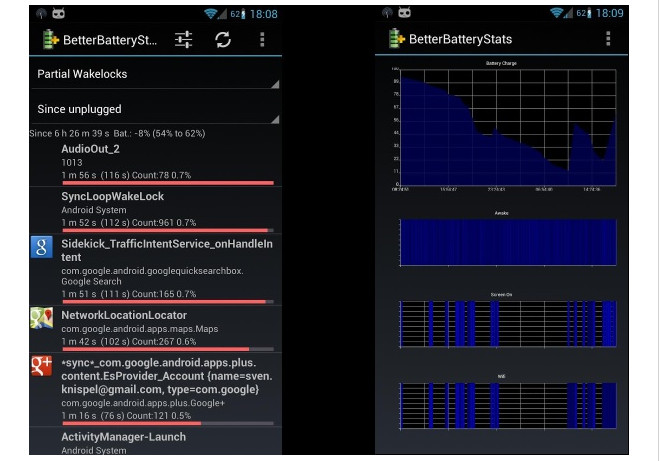Image resolution: width=660 pixels, height=461 pixels.
Task: Tap the Google Maps app icon
Action: (x=41, y=319)
